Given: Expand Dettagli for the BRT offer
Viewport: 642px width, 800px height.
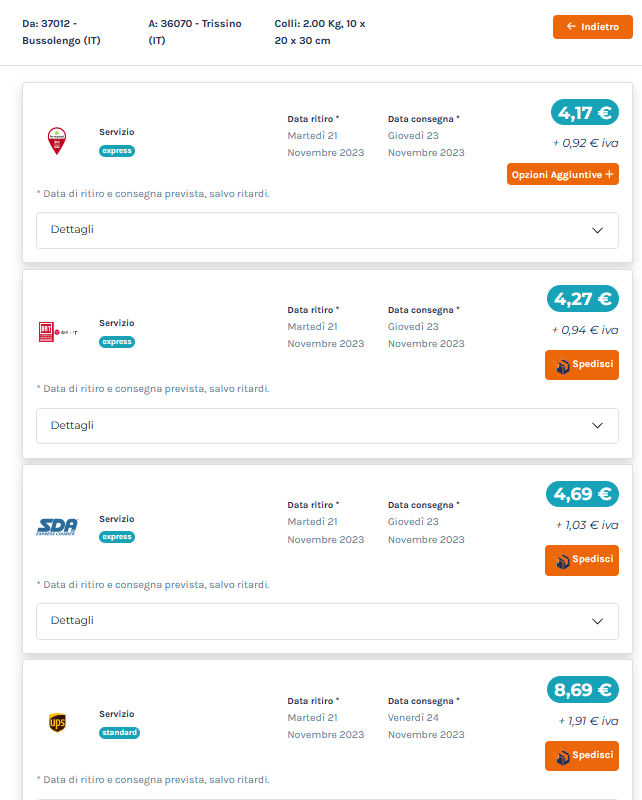Looking at the screenshot, I should tap(327, 426).
